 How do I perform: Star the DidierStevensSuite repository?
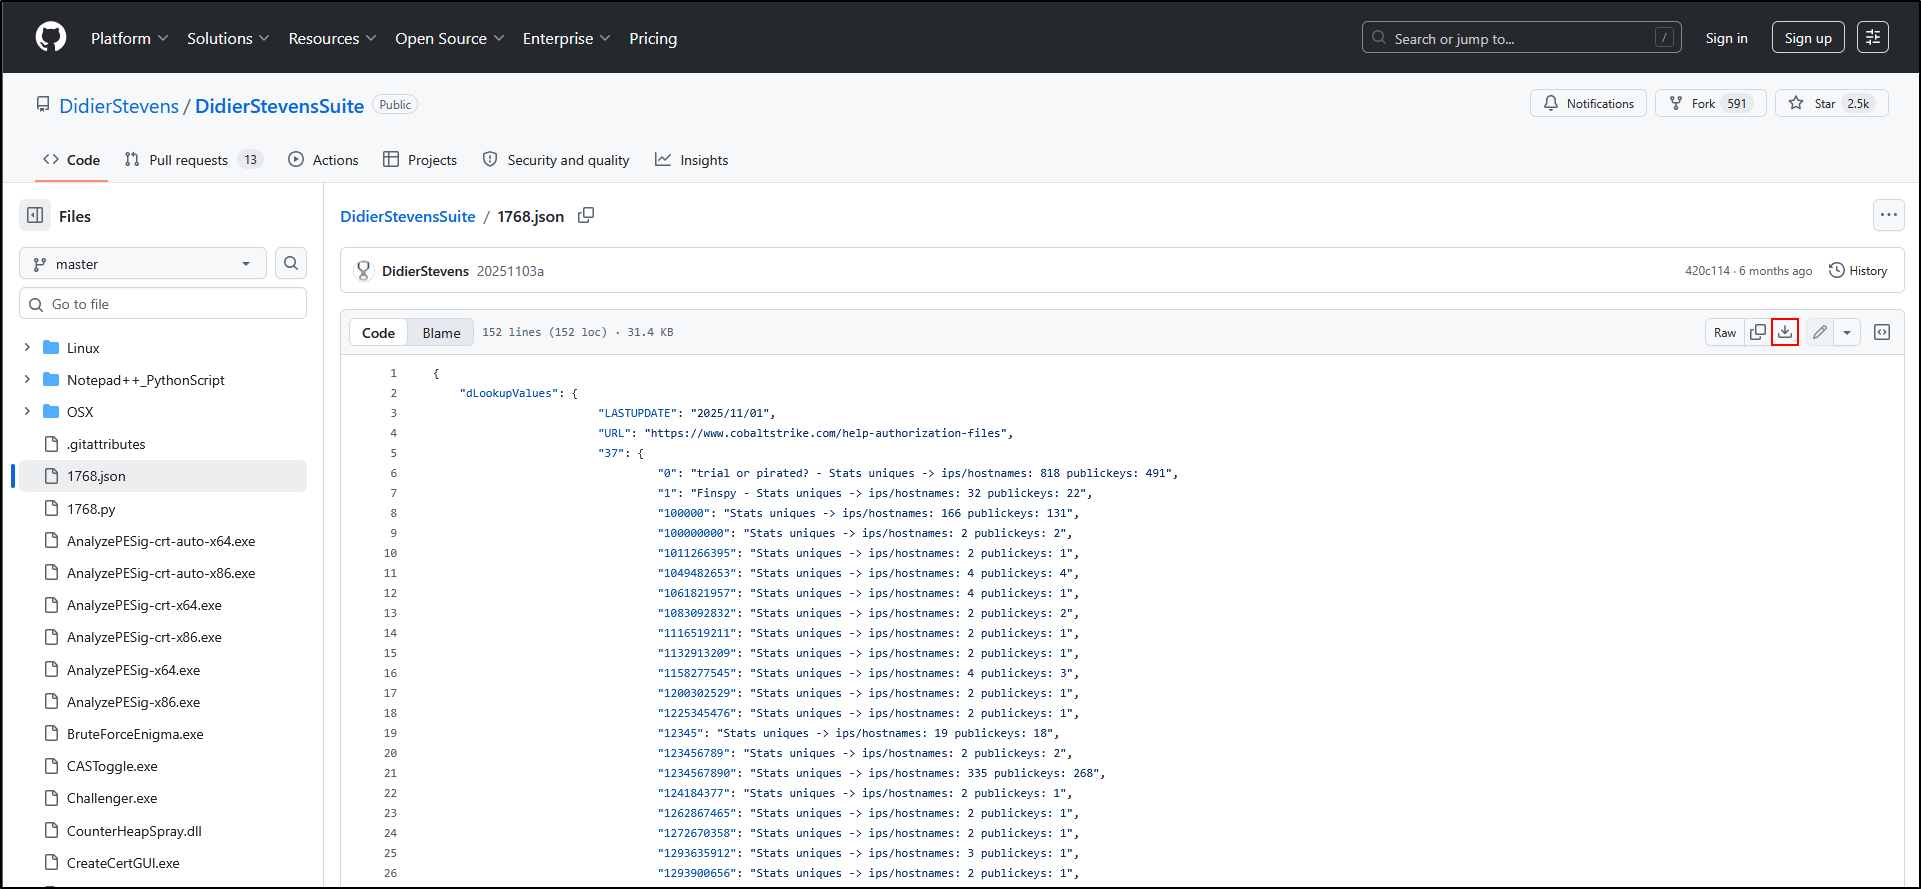click(x=1831, y=103)
